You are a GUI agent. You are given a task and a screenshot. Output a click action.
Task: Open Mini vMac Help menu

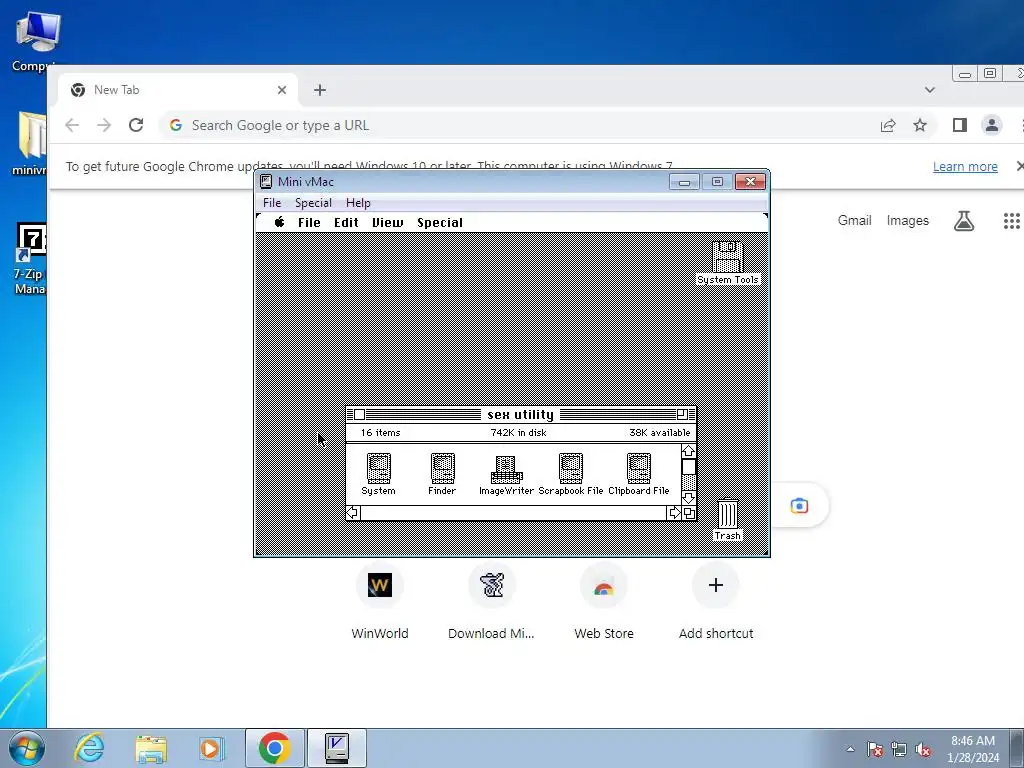pyautogui.click(x=358, y=202)
